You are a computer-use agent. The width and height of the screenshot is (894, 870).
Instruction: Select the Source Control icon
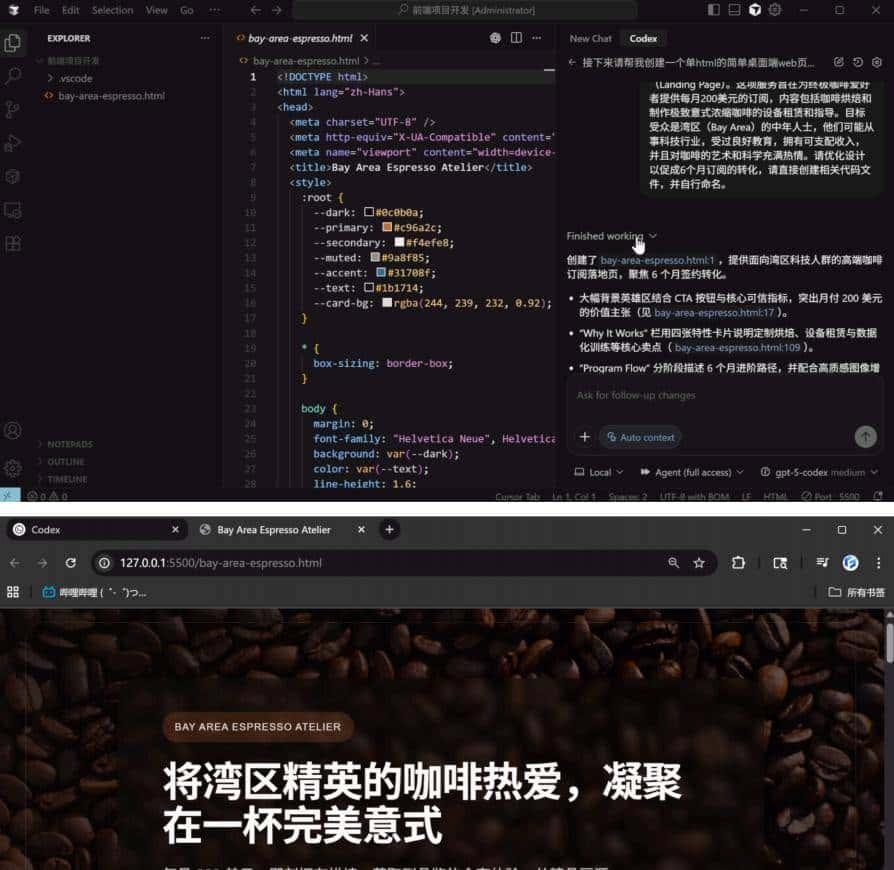pyautogui.click(x=13, y=108)
